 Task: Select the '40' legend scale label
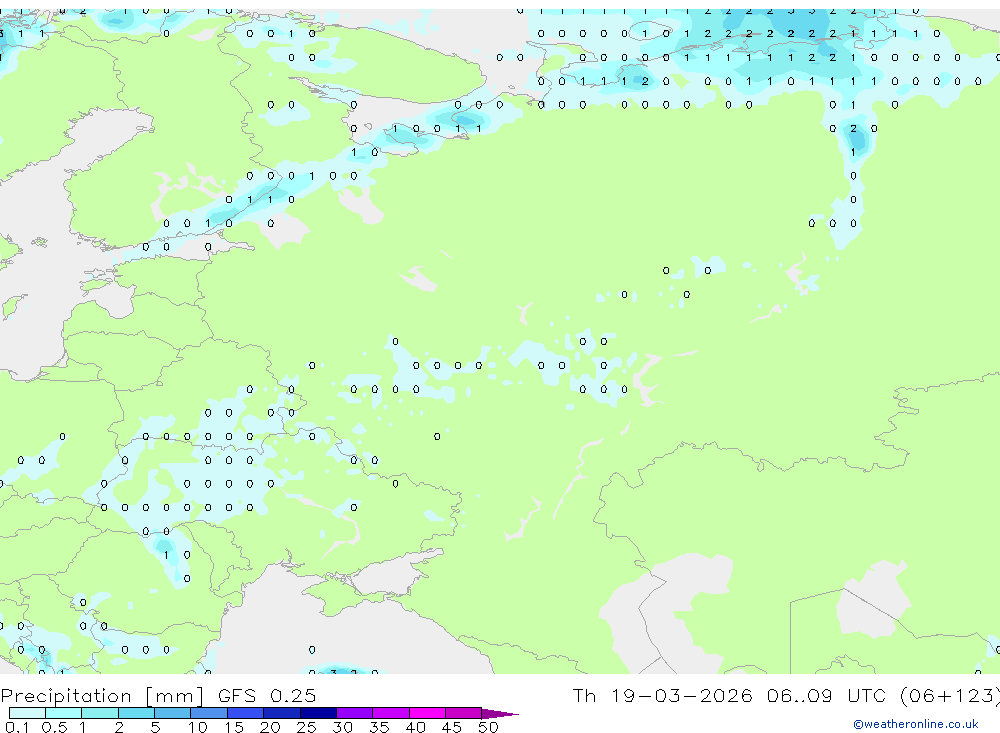tap(415, 727)
